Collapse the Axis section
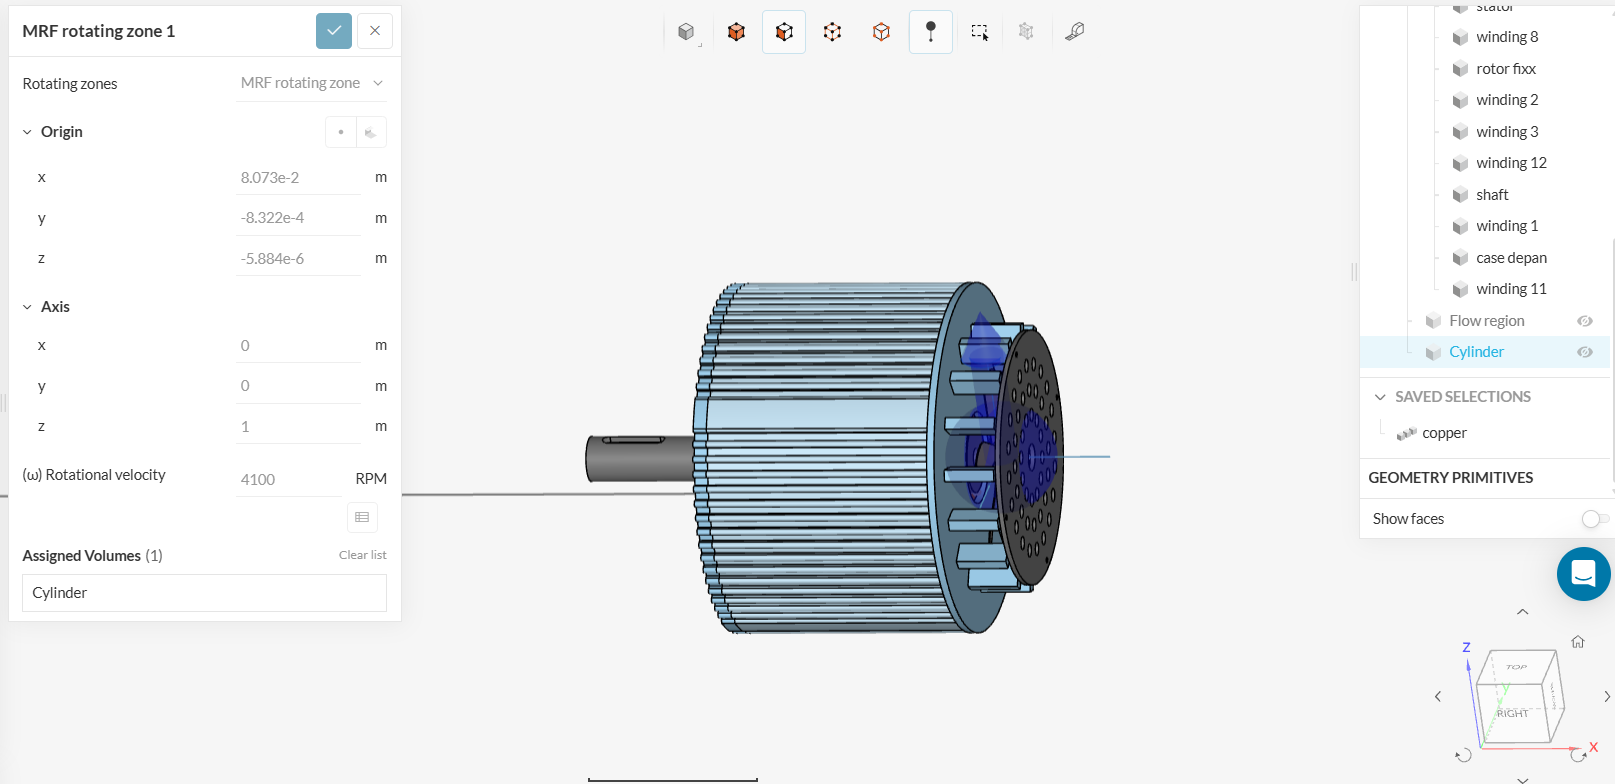This screenshot has height=784, width=1615. [27, 307]
